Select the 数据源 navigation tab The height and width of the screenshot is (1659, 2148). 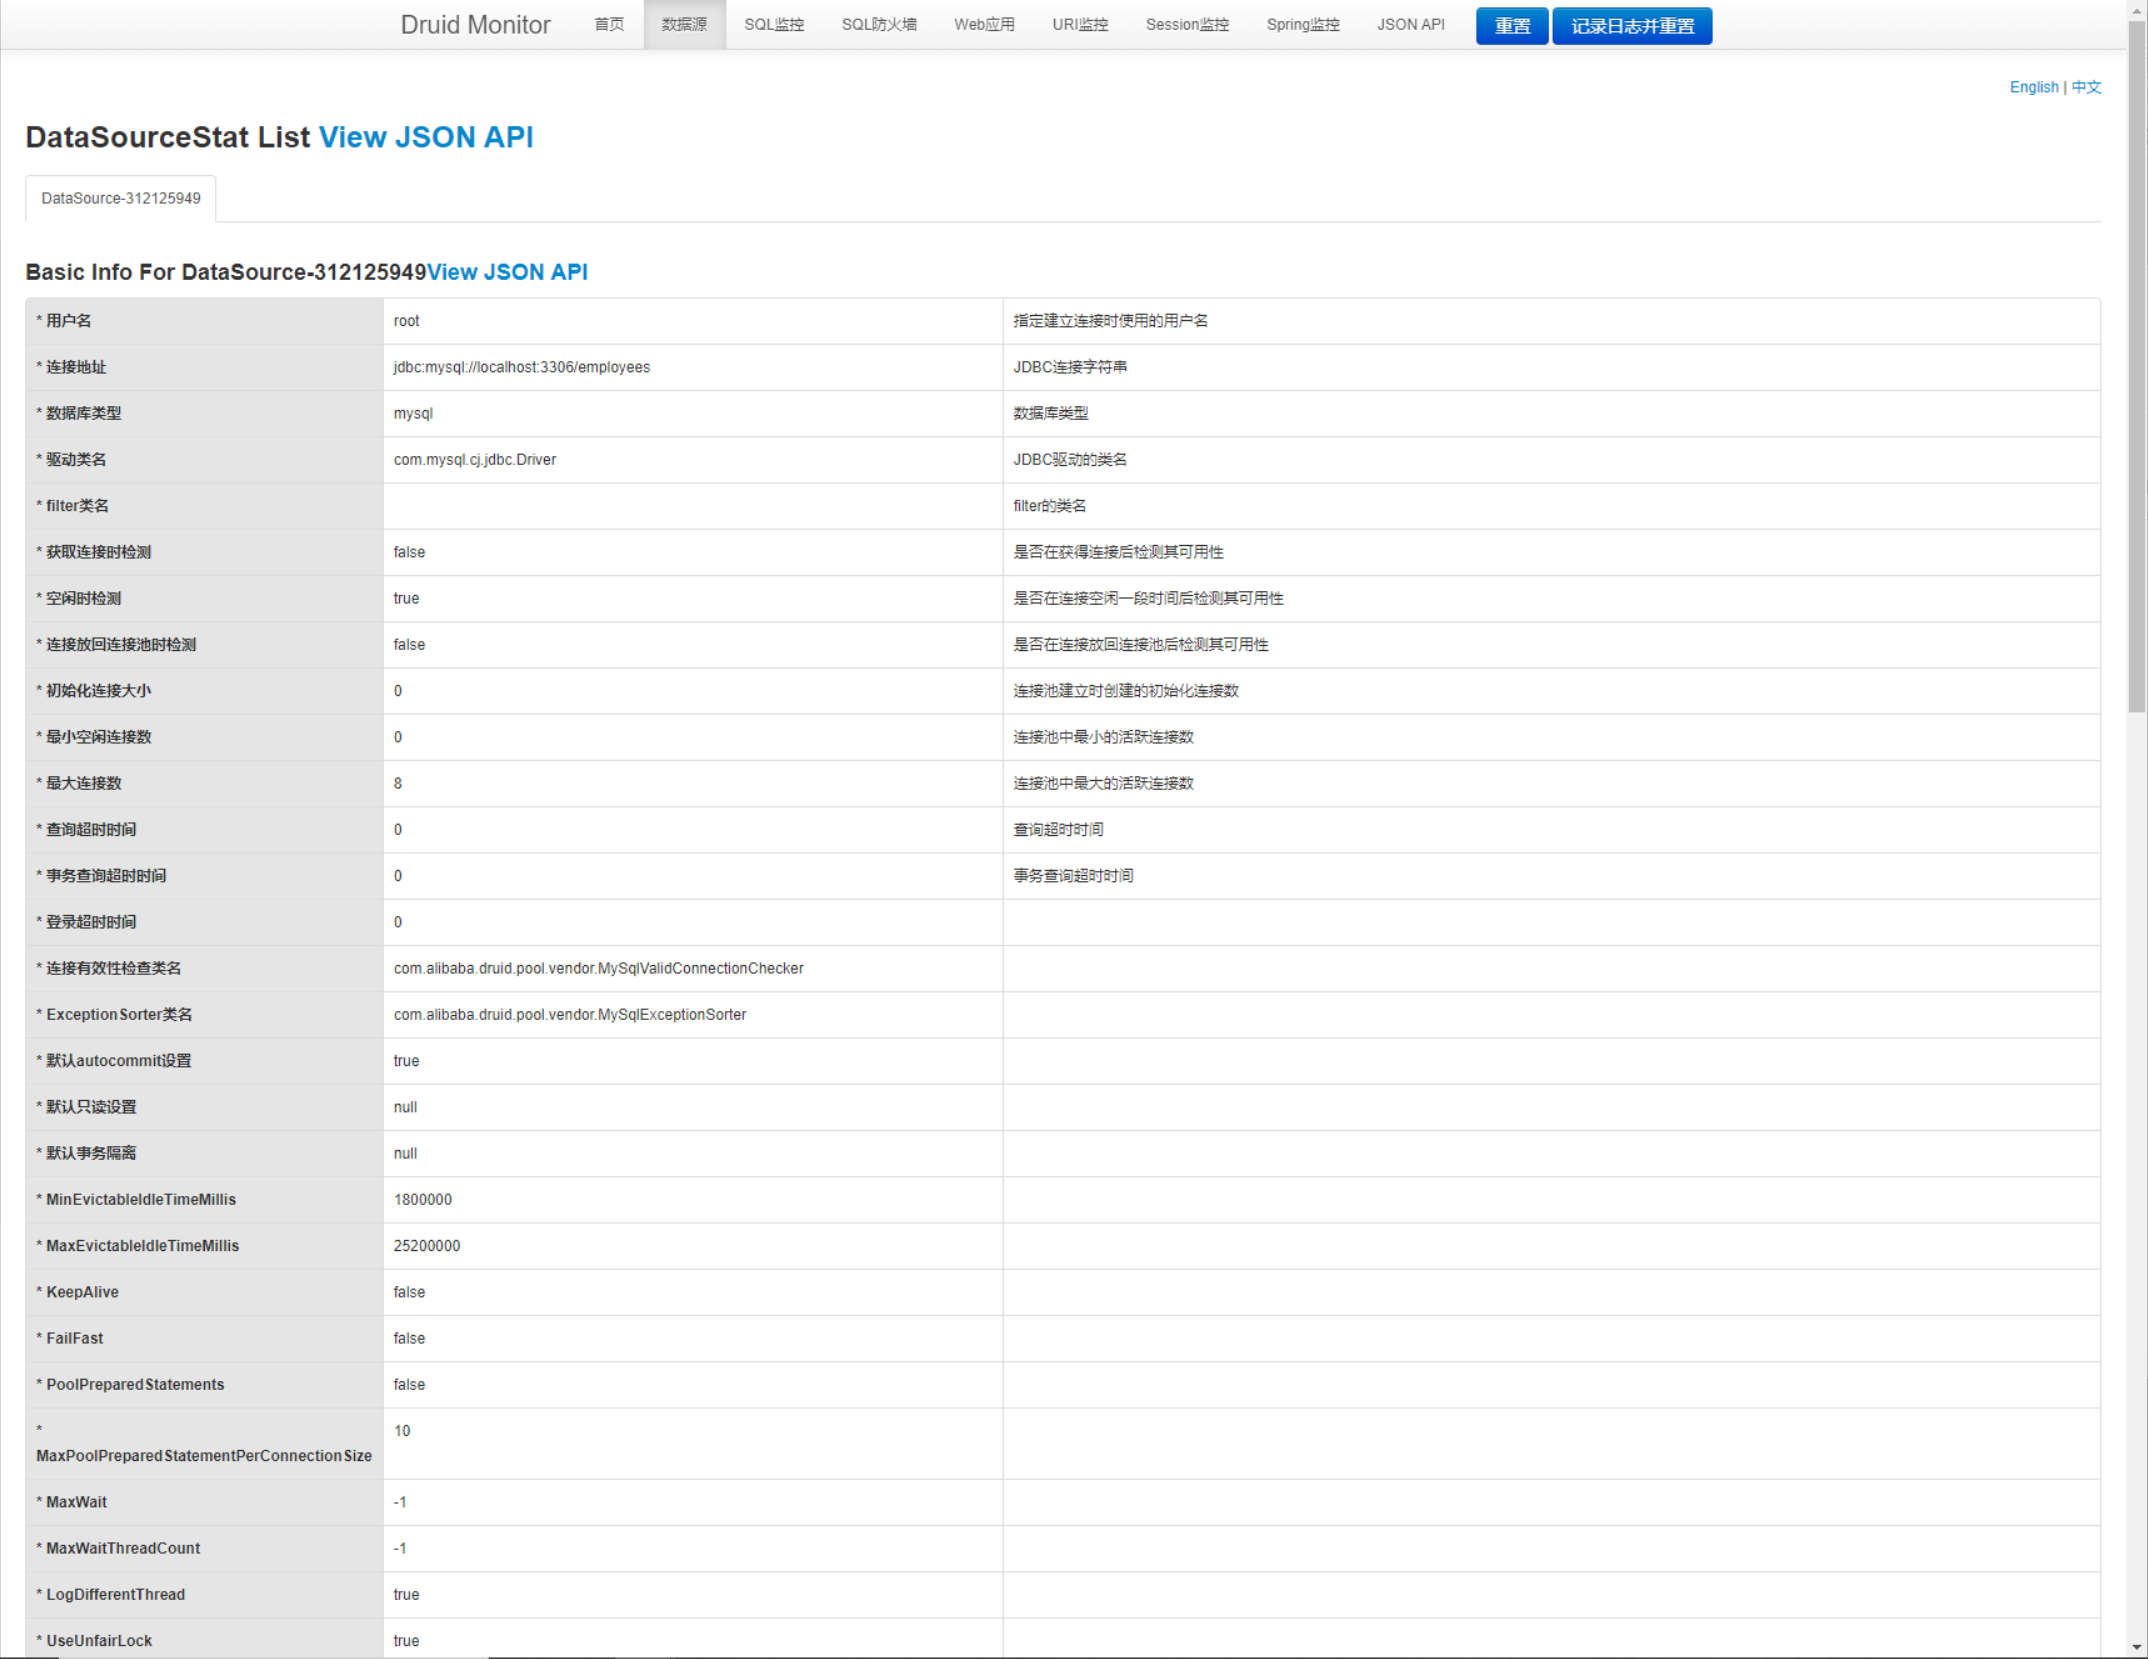(684, 25)
